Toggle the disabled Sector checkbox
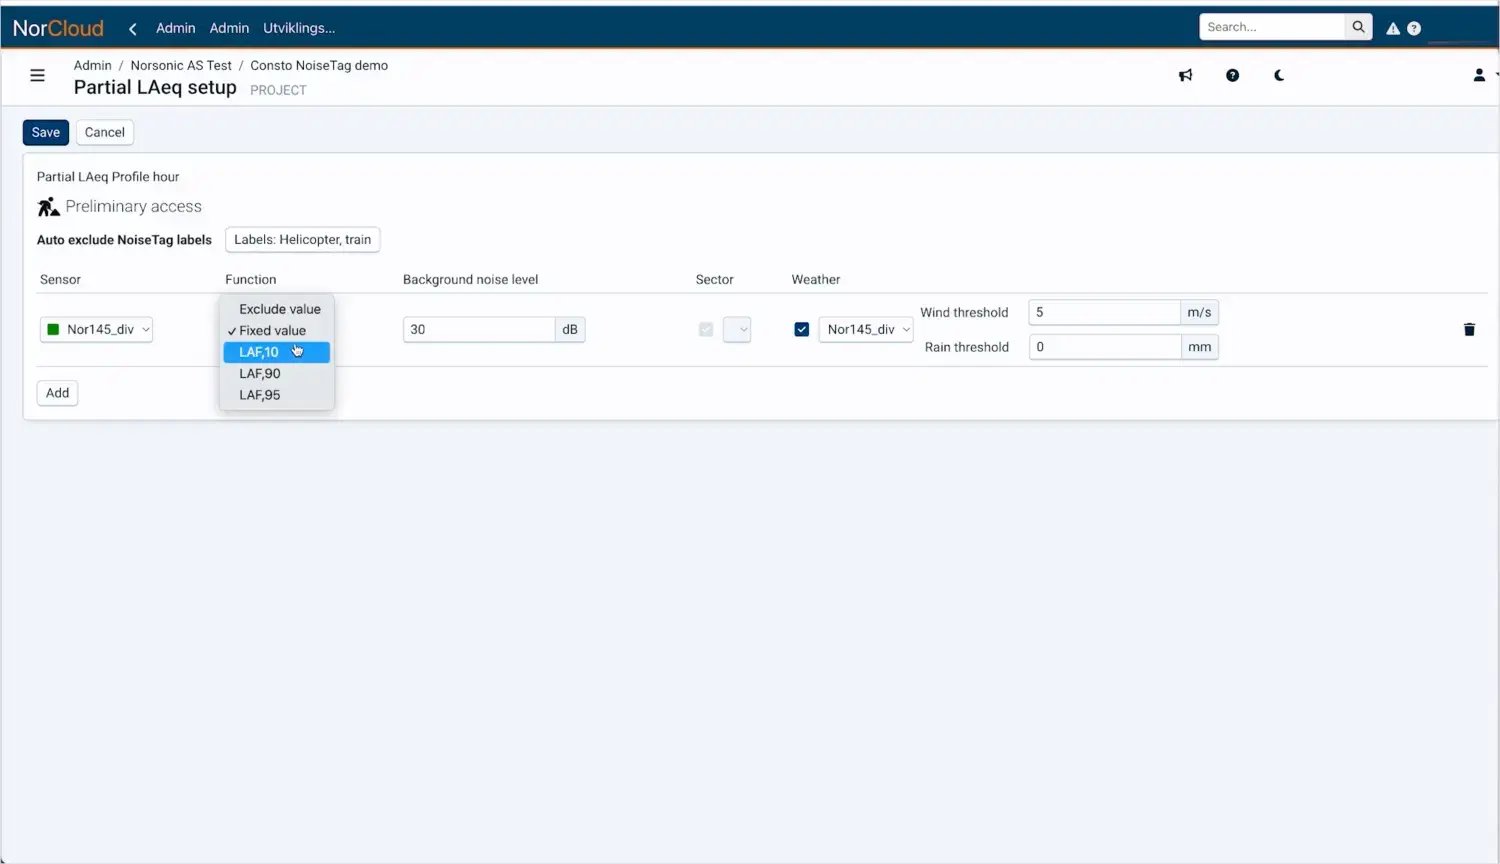This screenshot has height=864, width=1500. pyautogui.click(x=706, y=329)
